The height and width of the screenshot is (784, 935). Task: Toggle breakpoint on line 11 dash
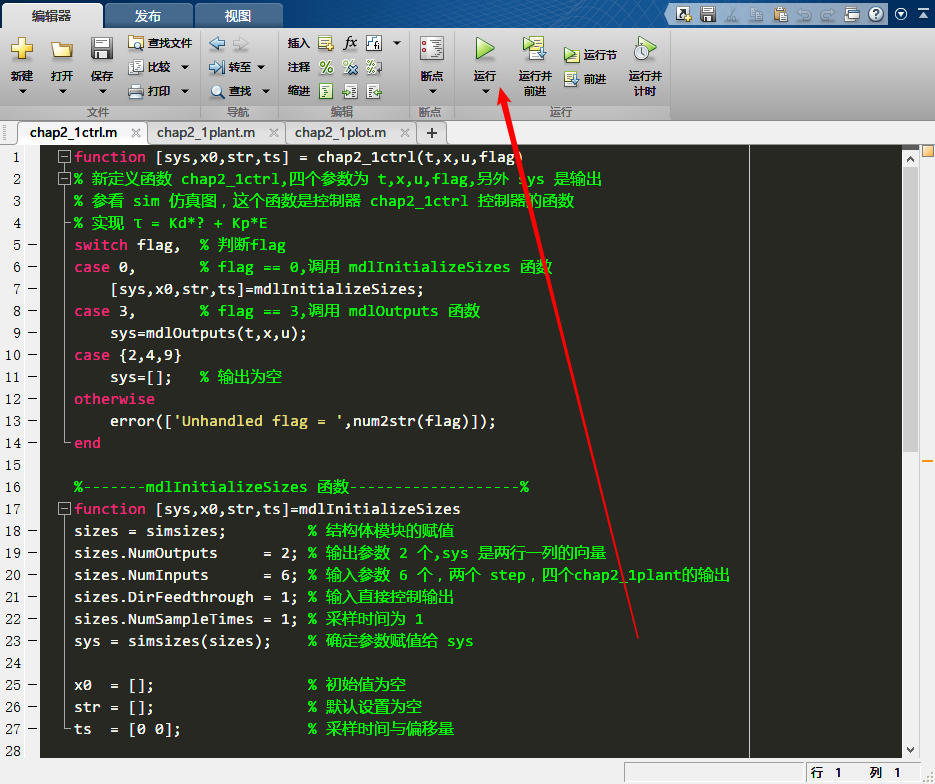coord(32,377)
